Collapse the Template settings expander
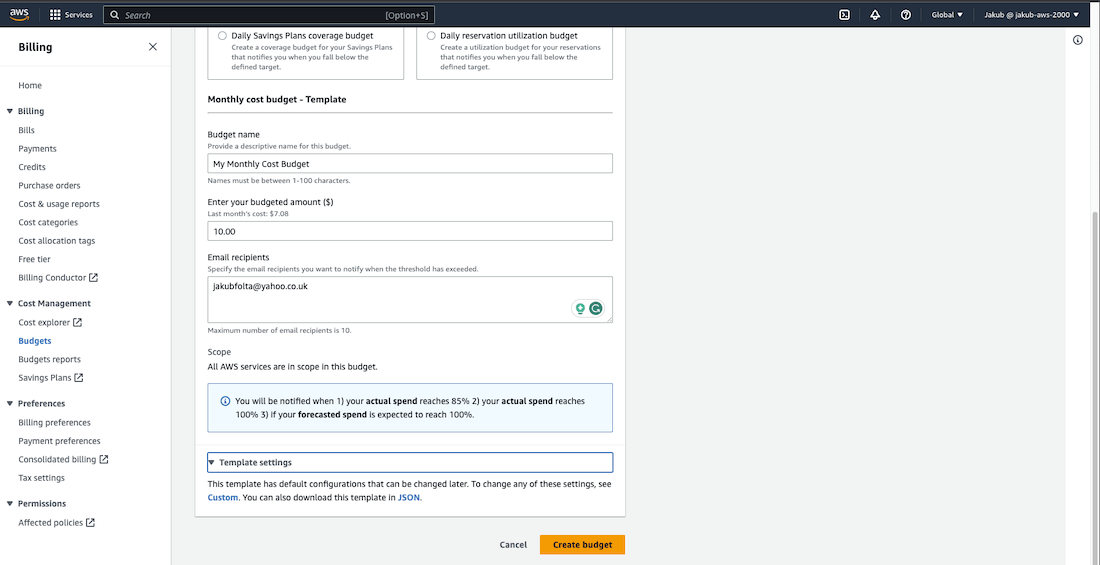The image size is (1100, 565). pos(410,463)
